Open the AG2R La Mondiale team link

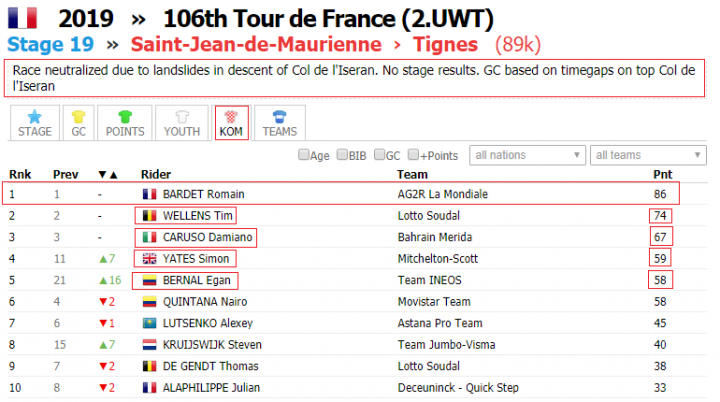[x=442, y=194]
